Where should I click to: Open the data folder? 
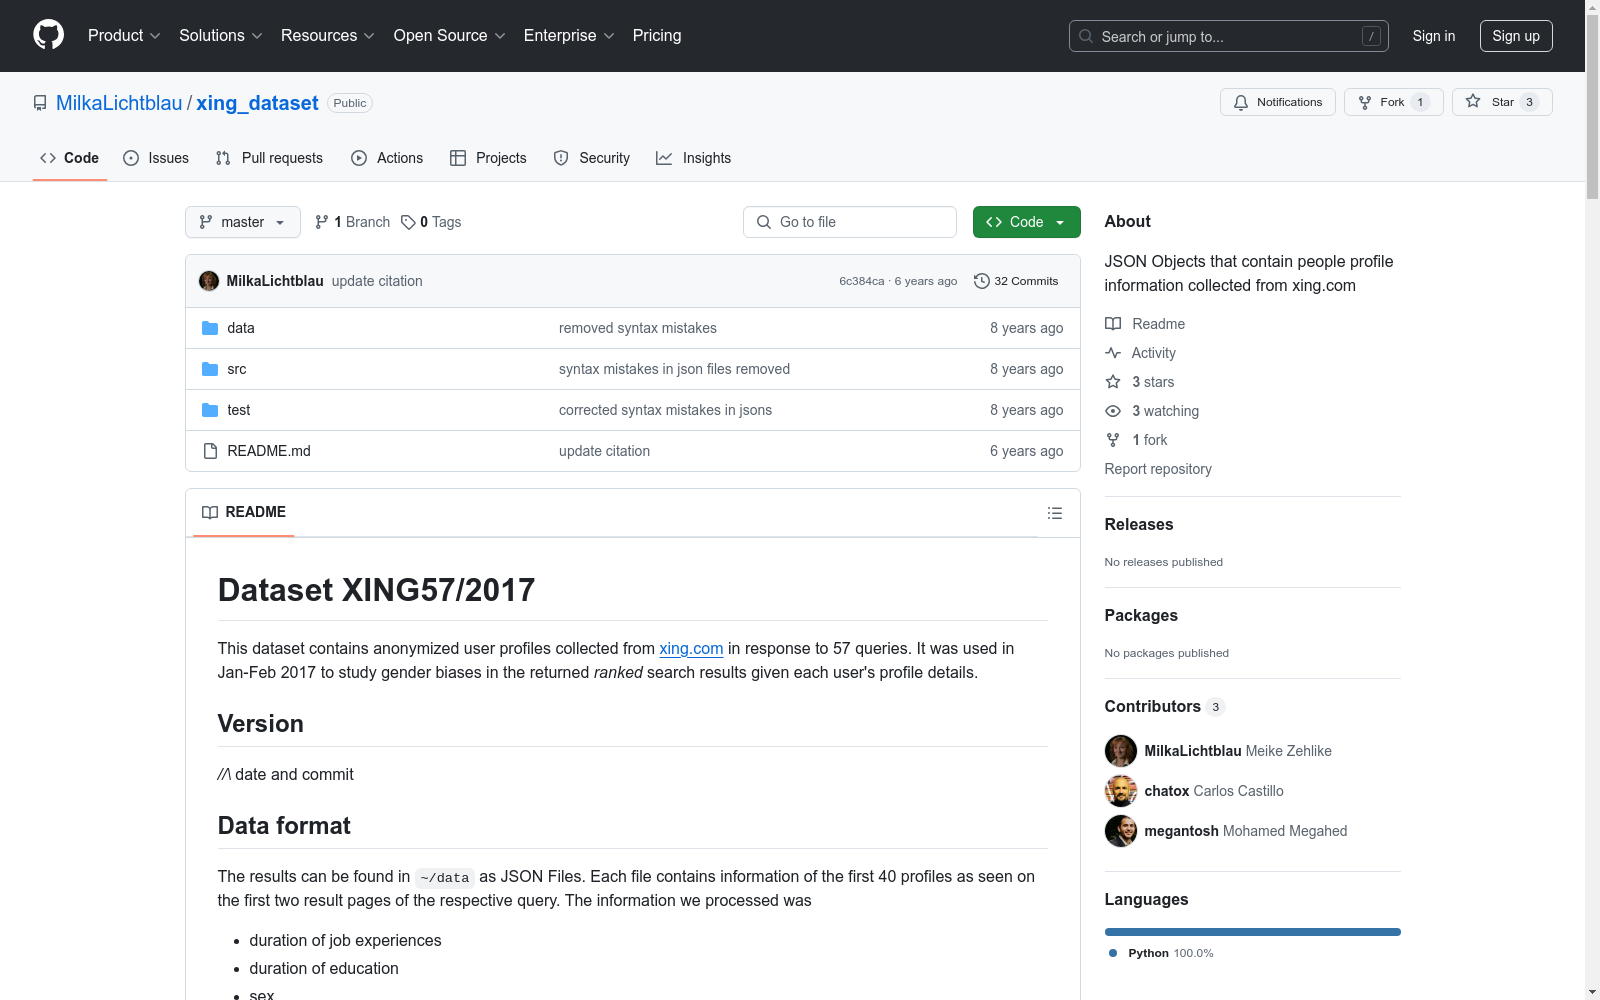[x=241, y=328]
